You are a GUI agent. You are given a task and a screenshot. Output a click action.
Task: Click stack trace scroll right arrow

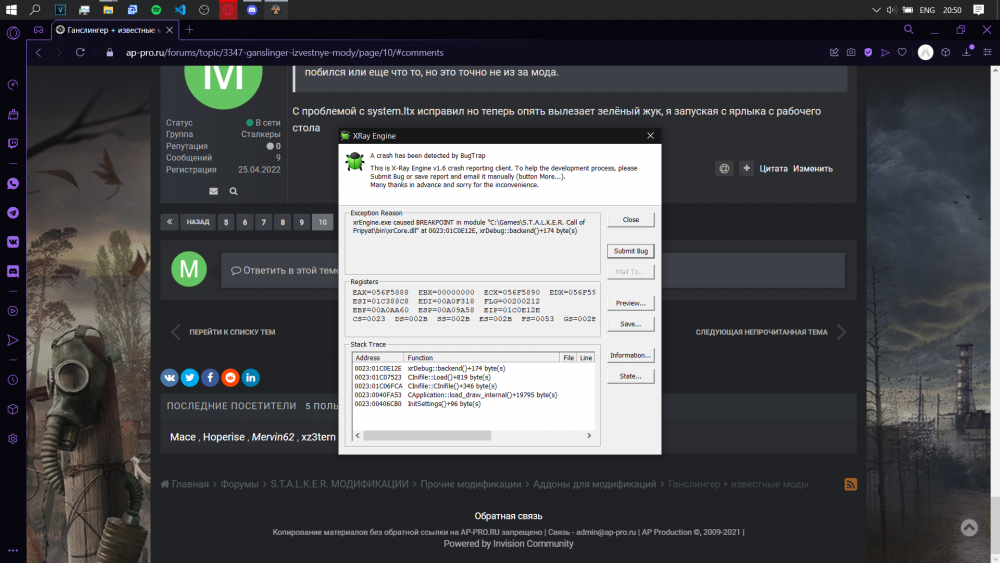(589, 435)
